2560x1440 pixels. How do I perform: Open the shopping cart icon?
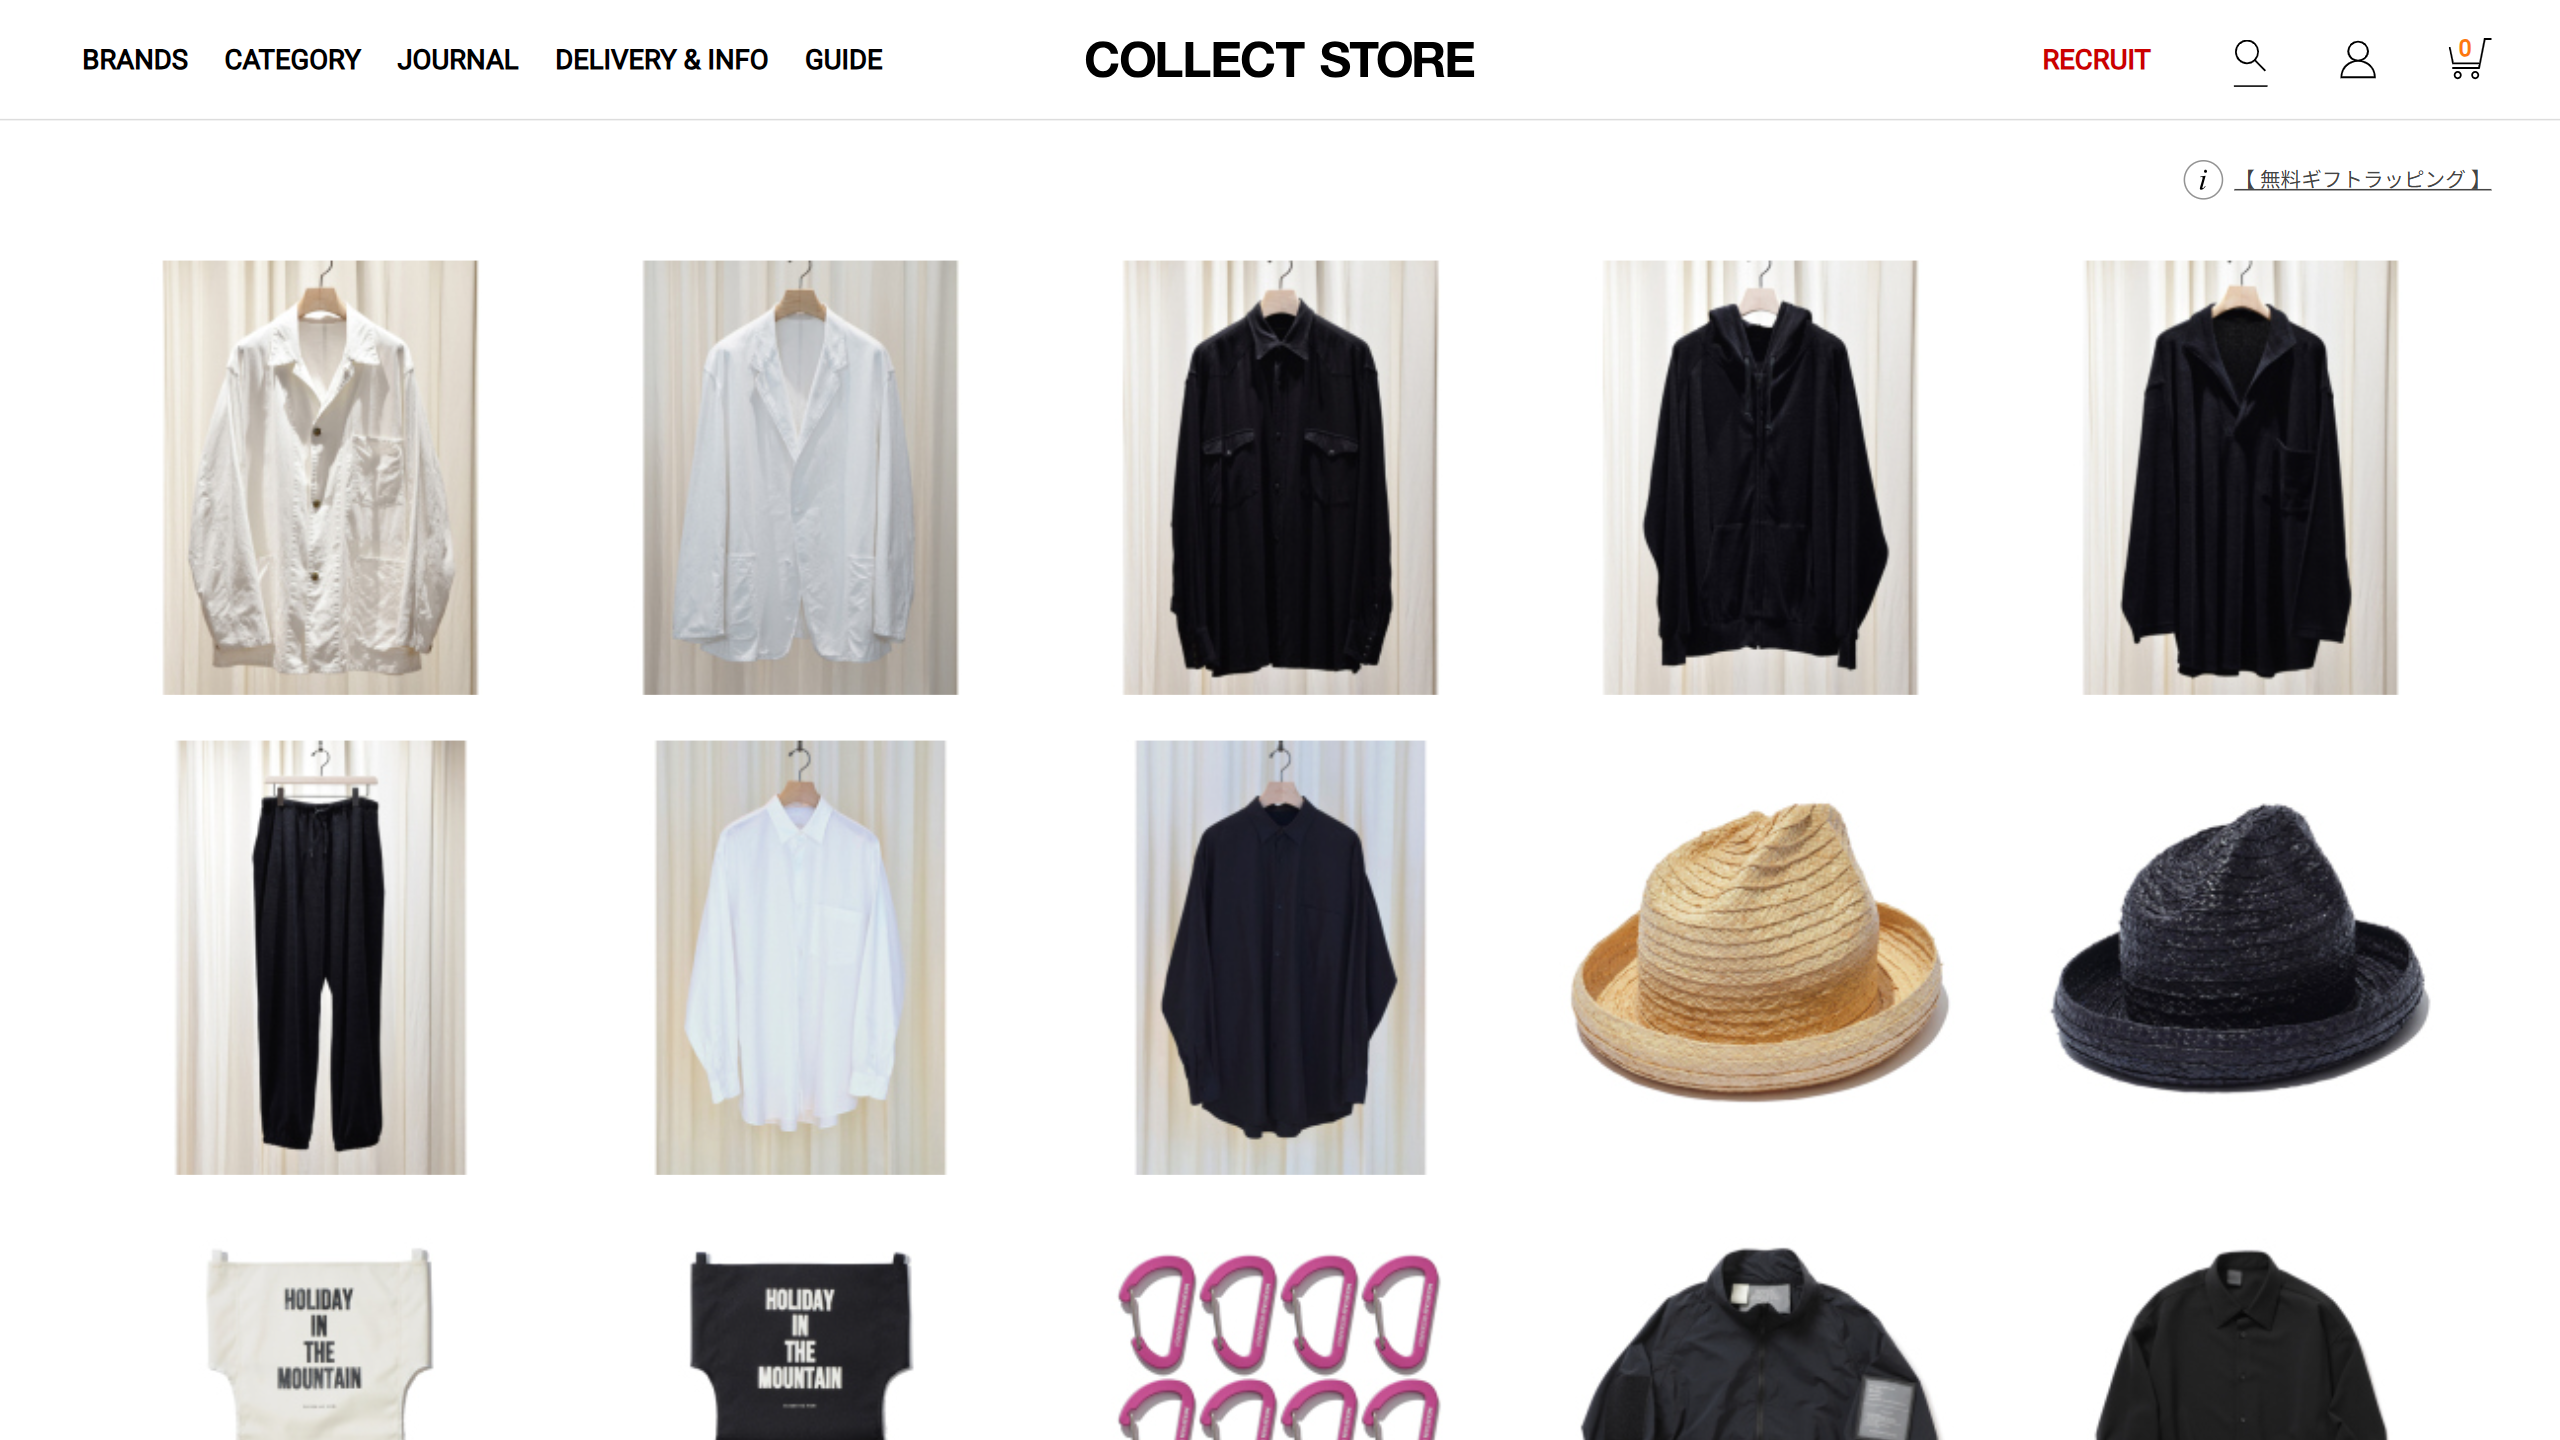[2468, 59]
